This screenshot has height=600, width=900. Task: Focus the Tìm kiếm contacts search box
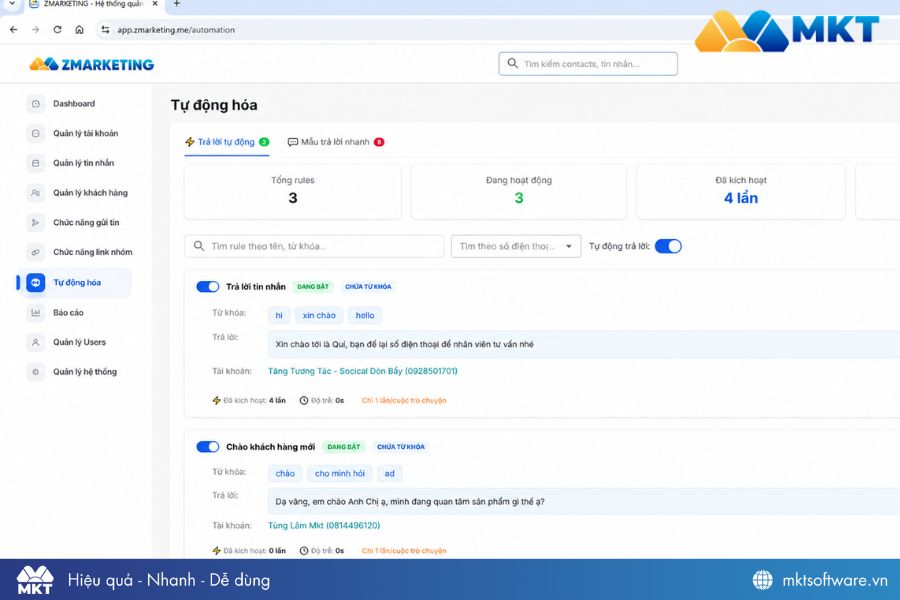click(x=588, y=64)
